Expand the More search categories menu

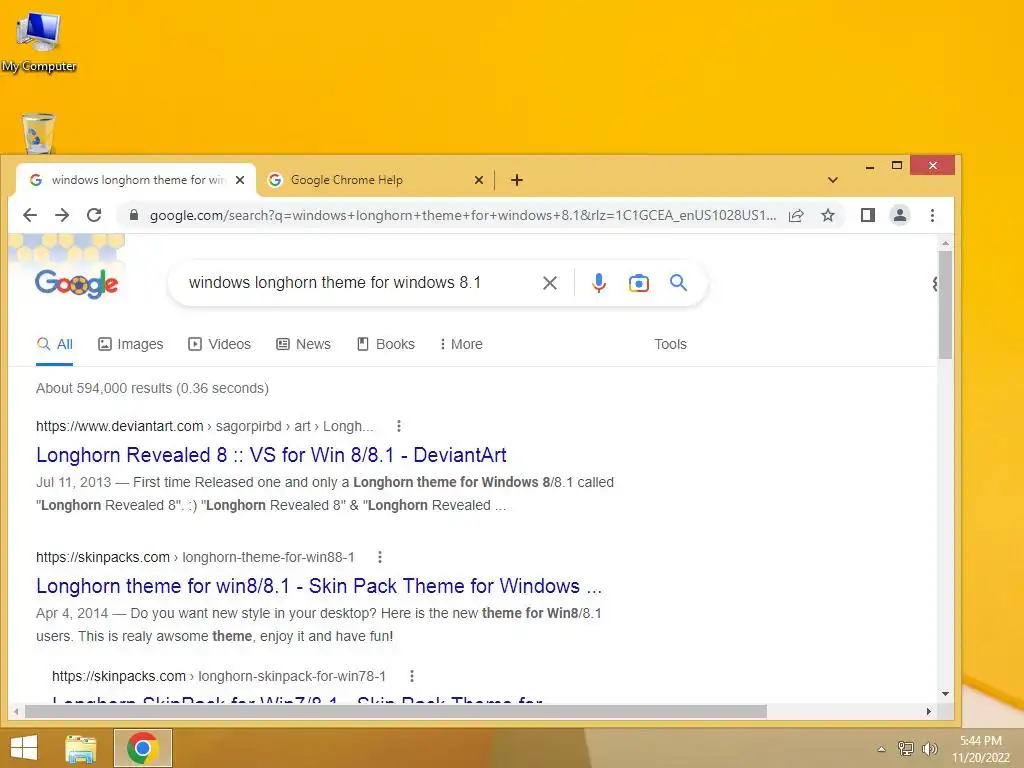coord(462,344)
